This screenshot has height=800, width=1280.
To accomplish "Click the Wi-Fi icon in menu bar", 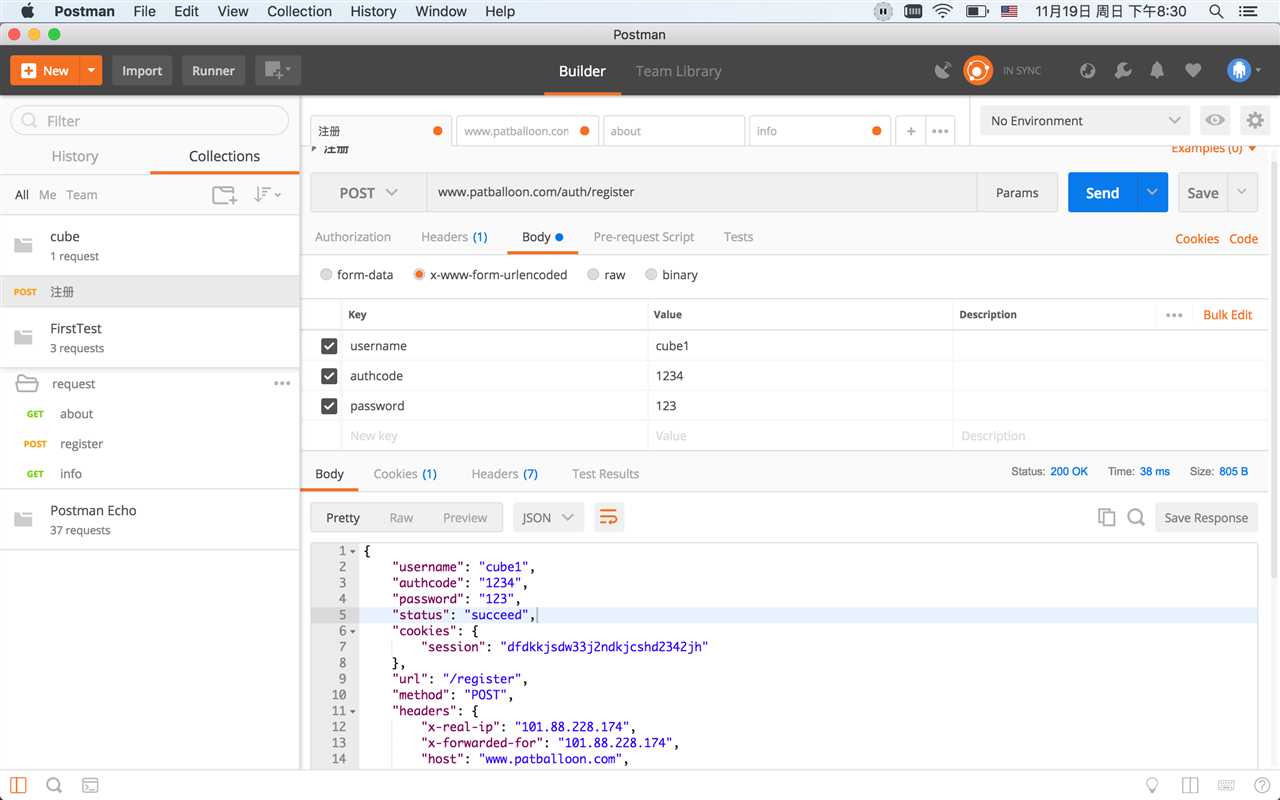I will [943, 11].
